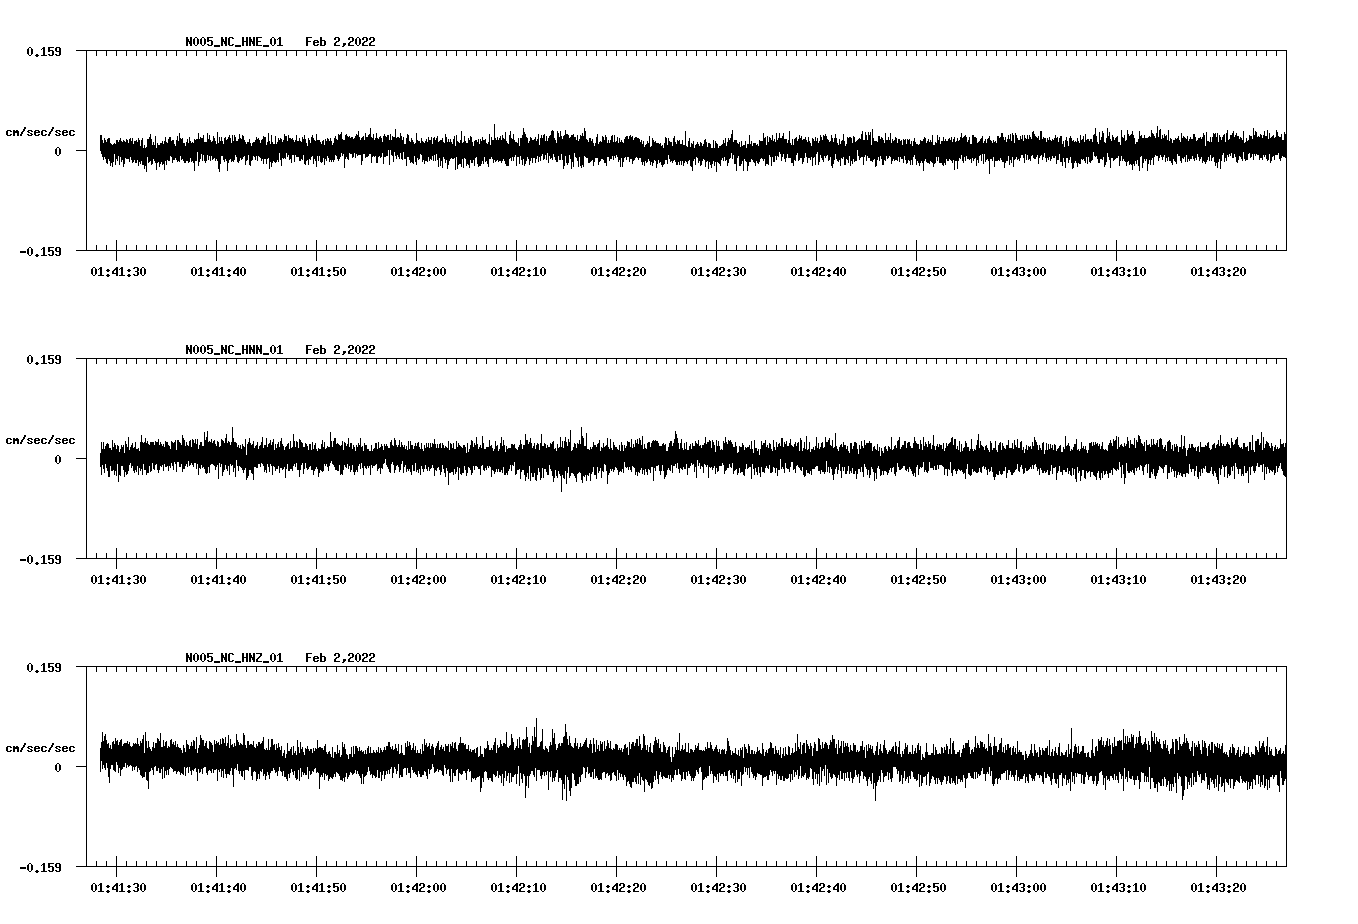1358x924 pixels.
Task: Choose 01:41:50 on the HNN time axis
Action: pos(318,580)
